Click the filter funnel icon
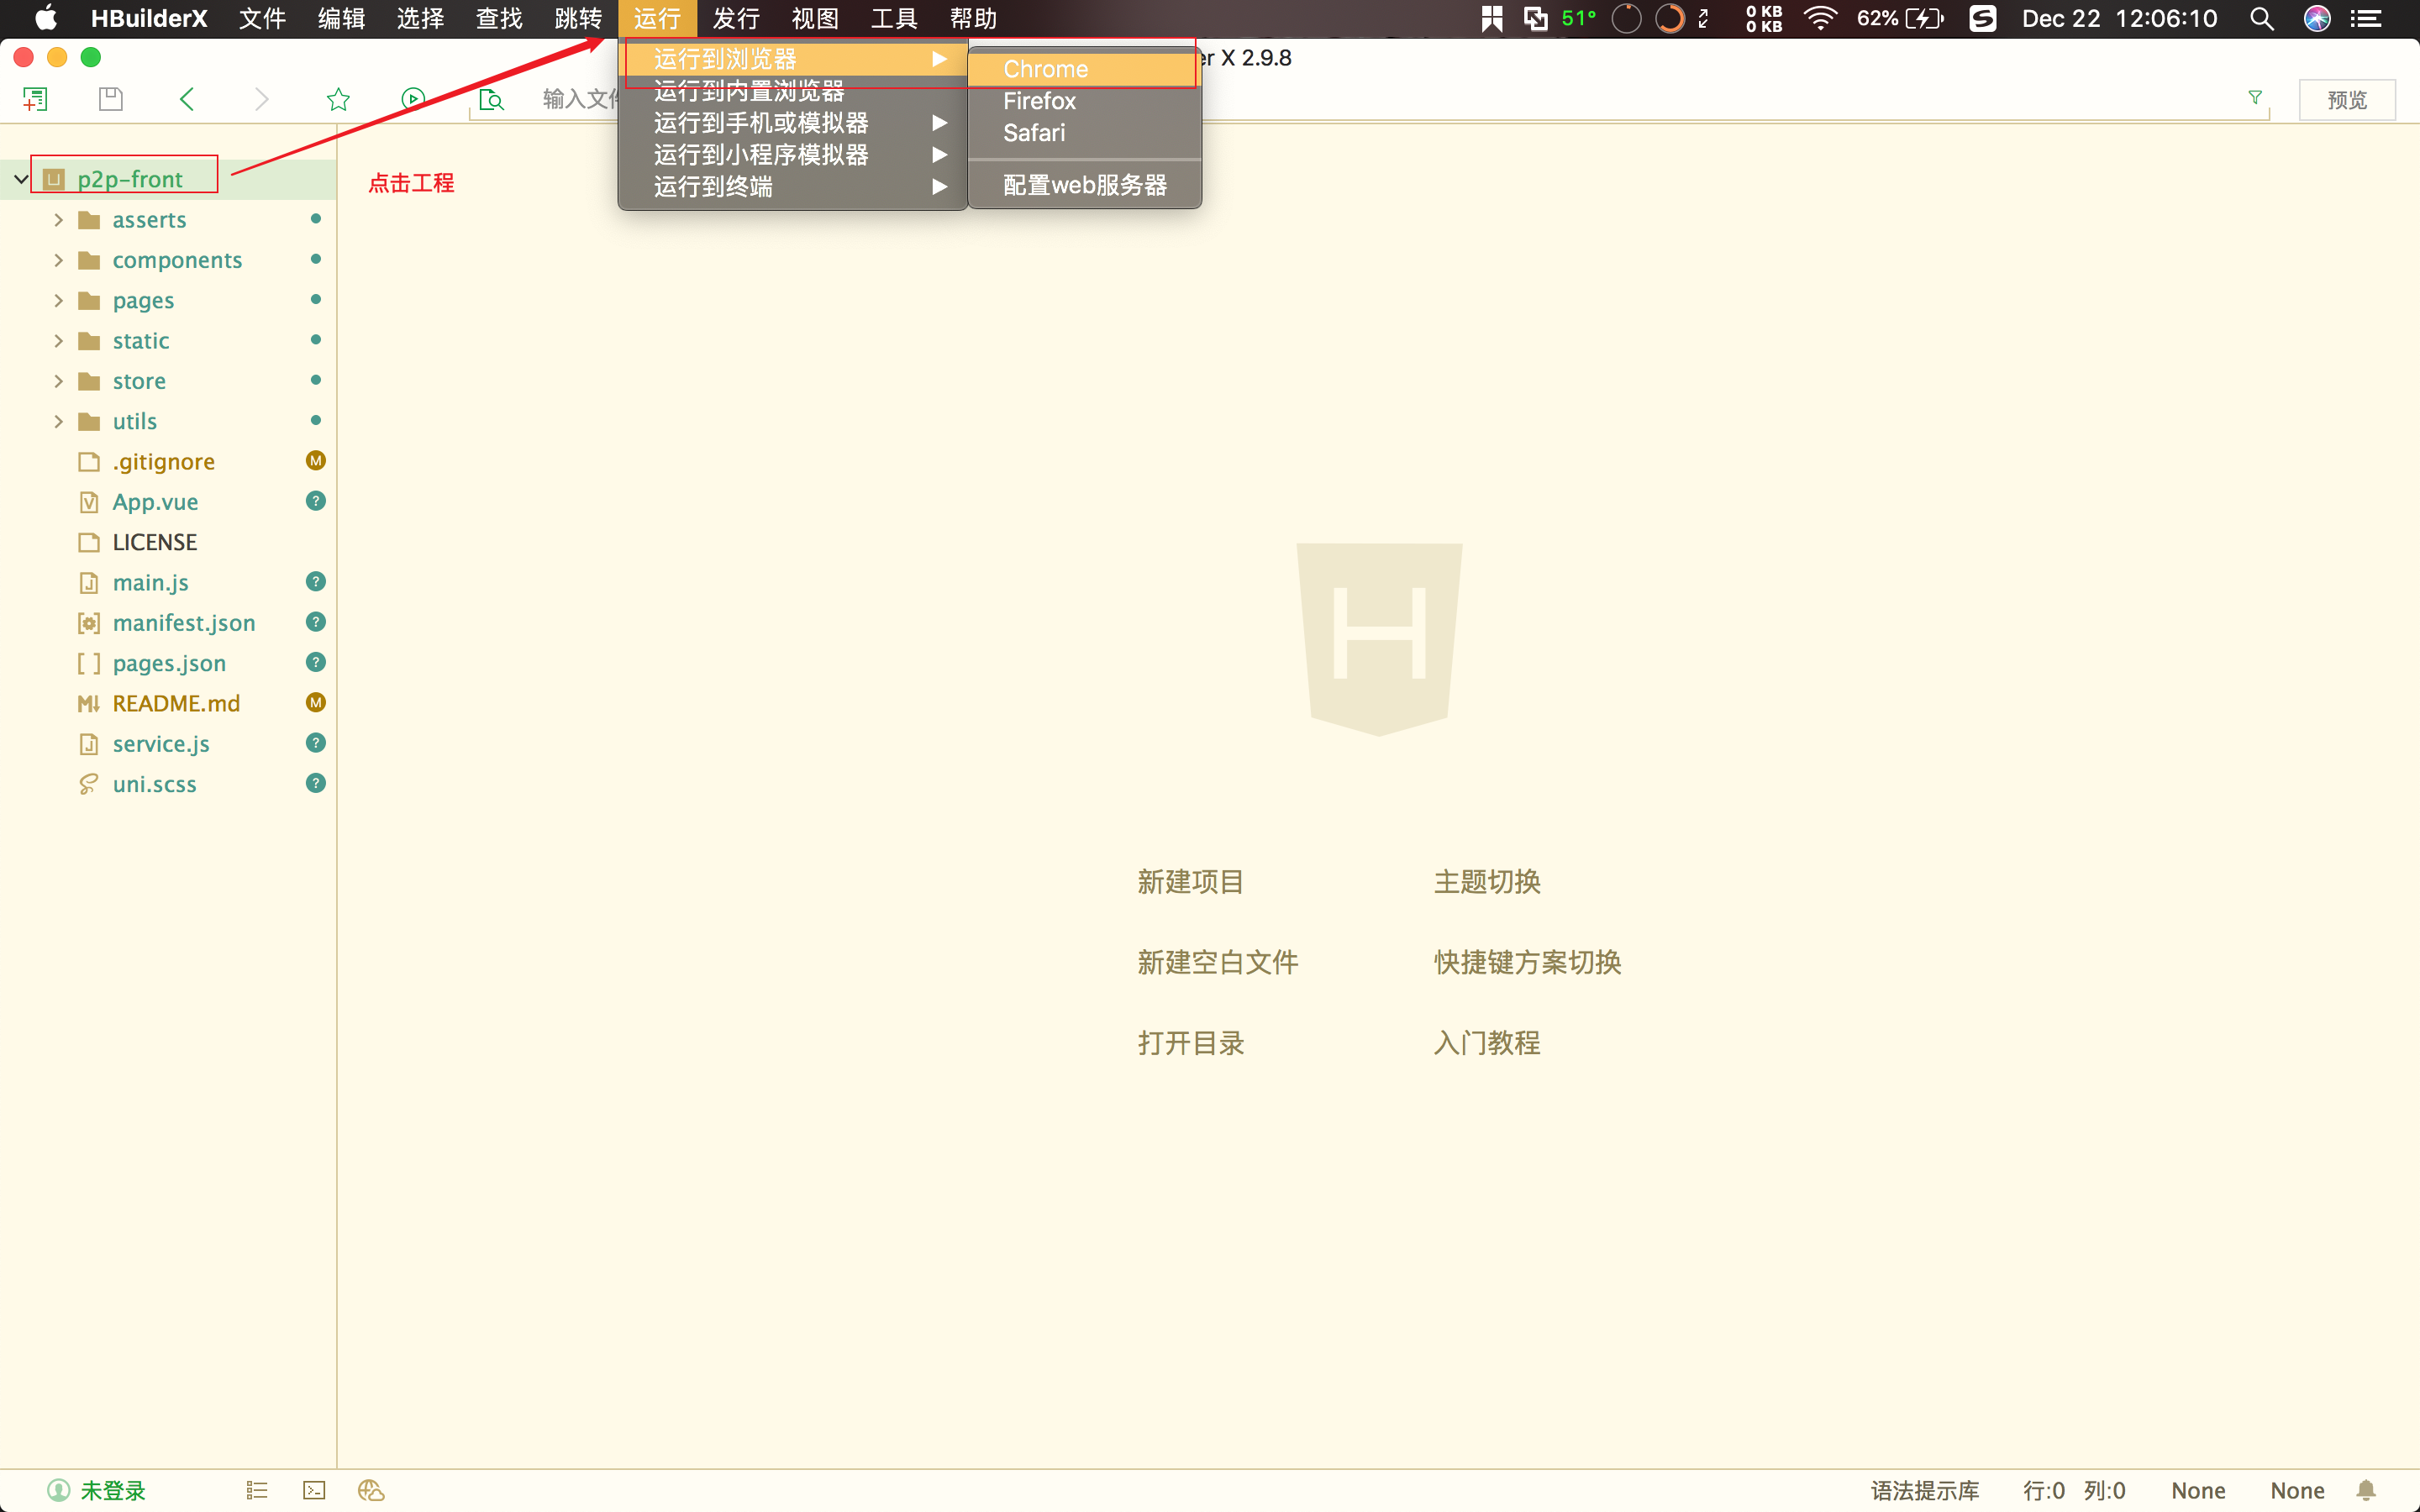 2255,97
